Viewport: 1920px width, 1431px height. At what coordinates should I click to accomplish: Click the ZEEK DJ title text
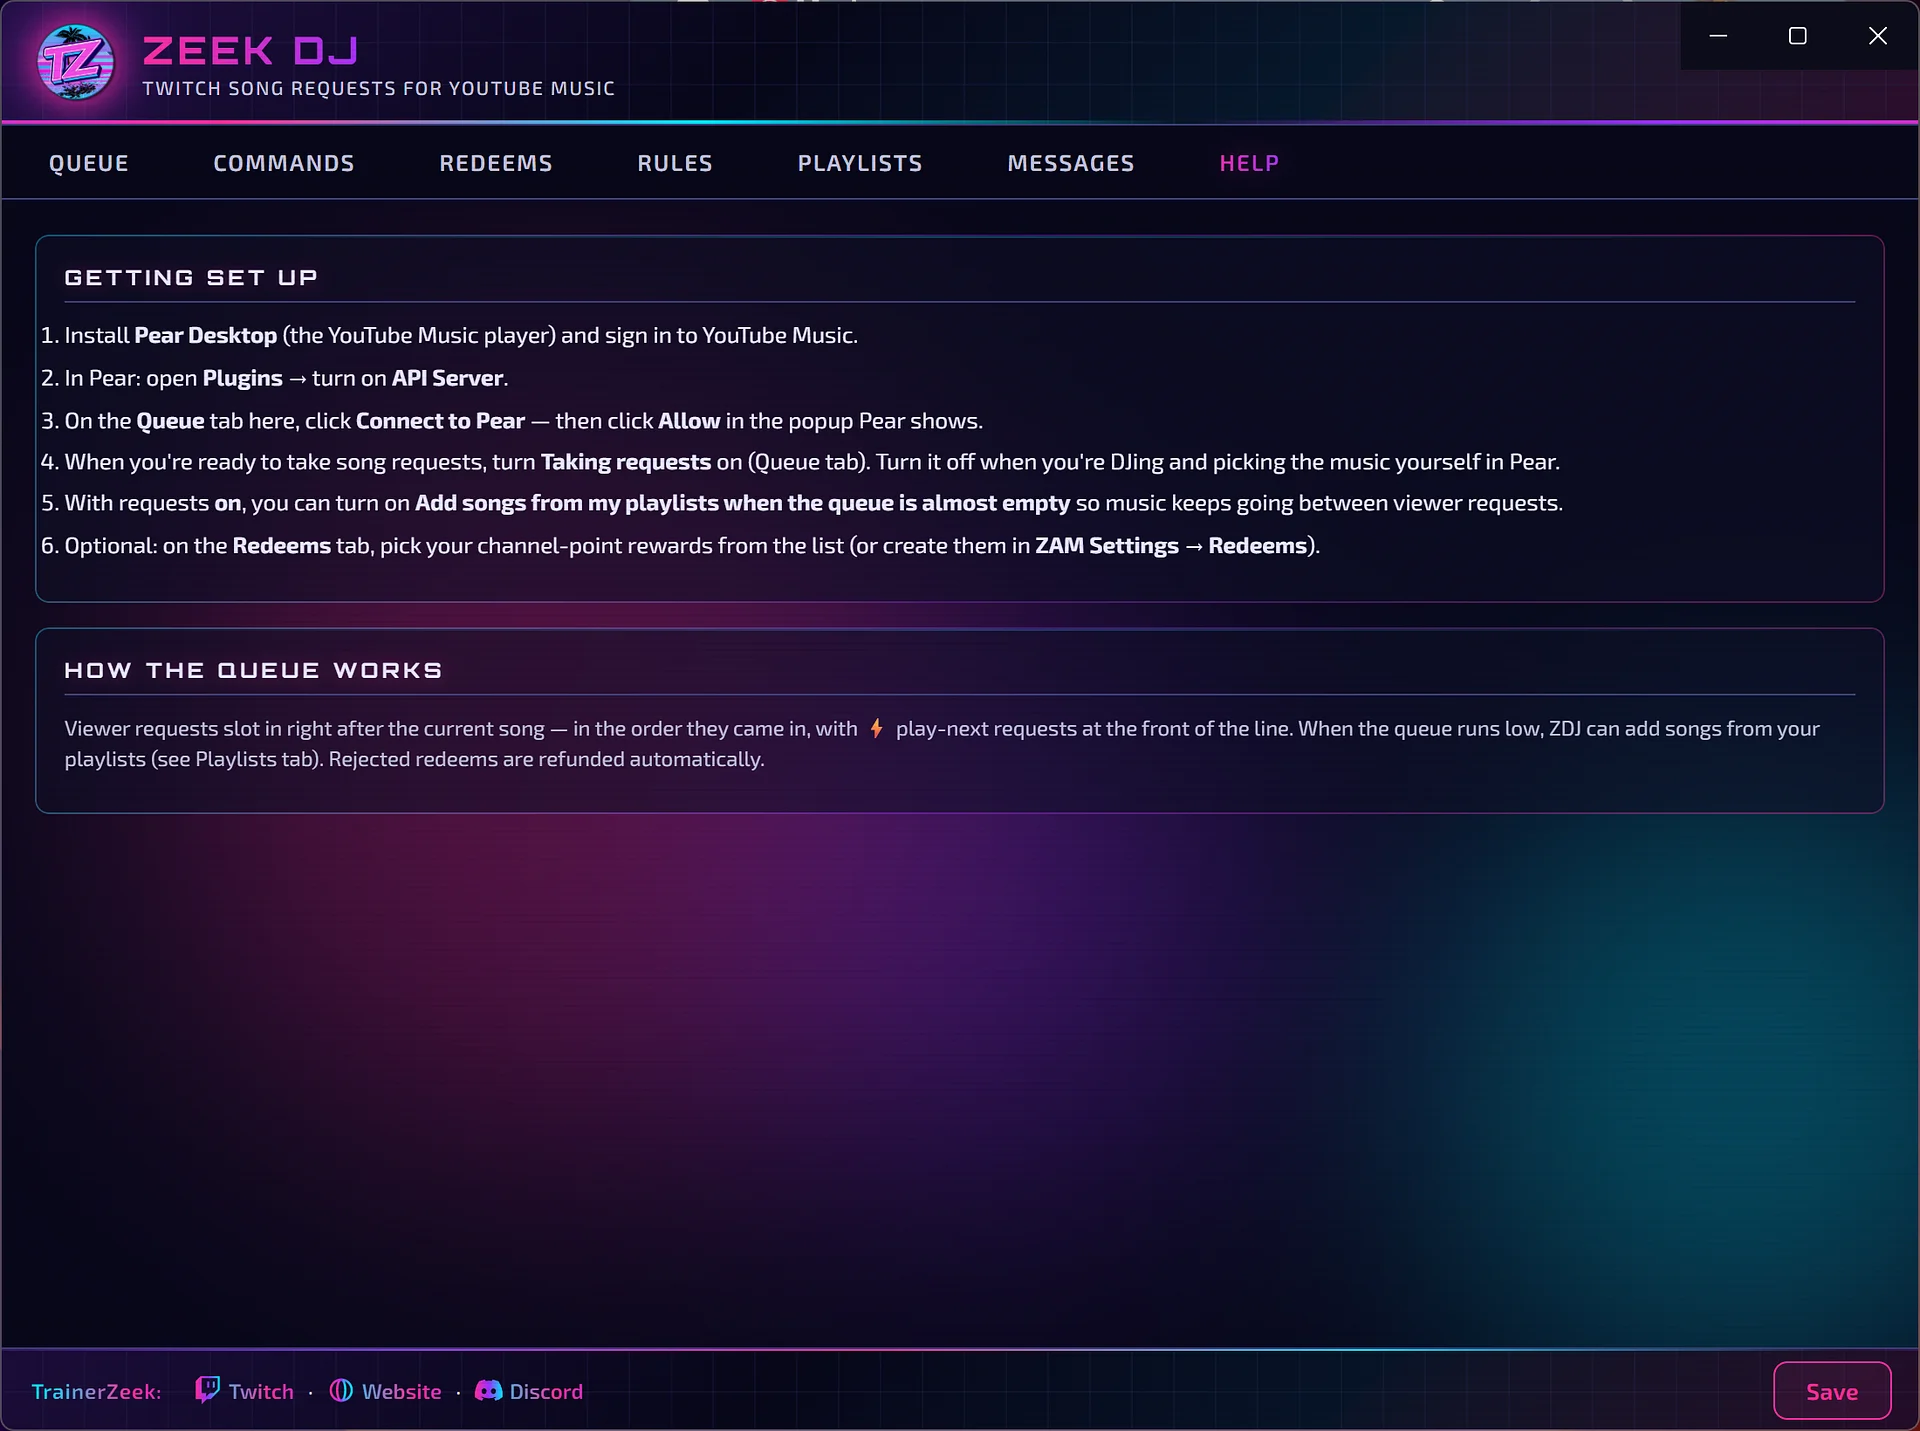tap(250, 50)
